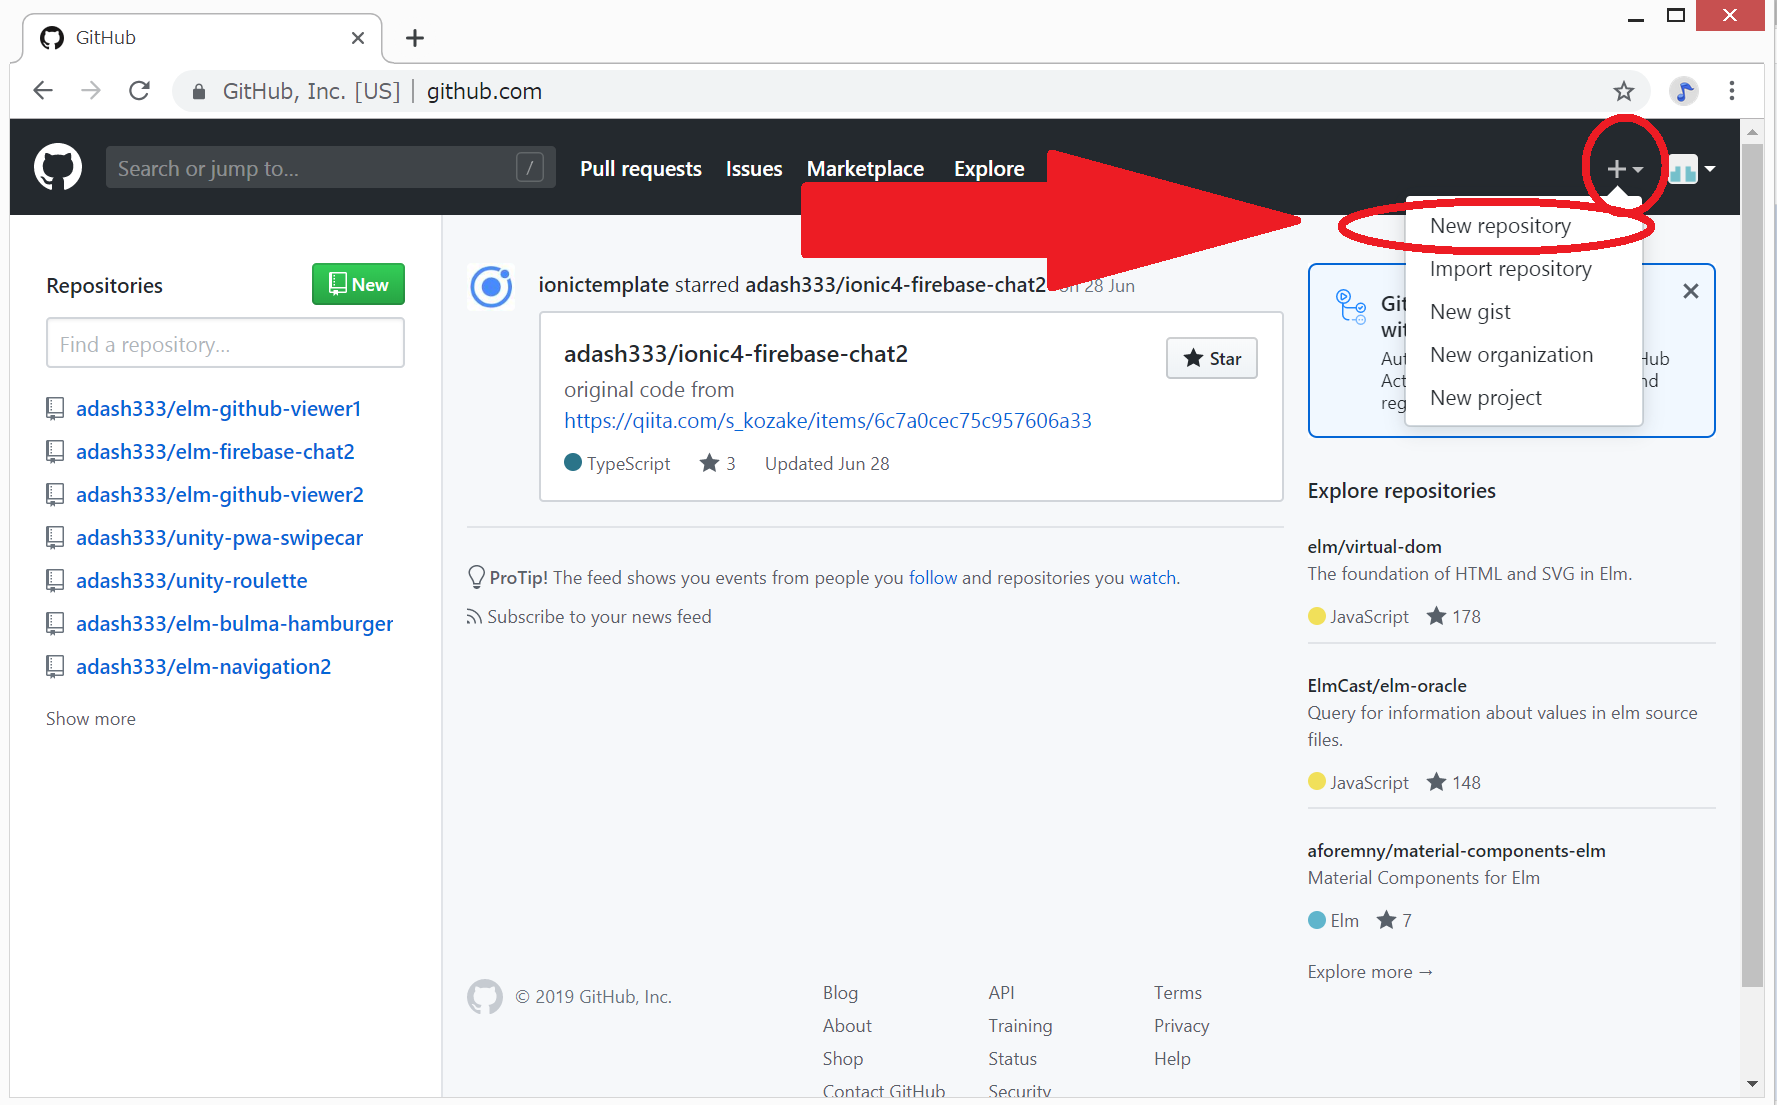The height and width of the screenshot is (1105, 1777).
Task: Star the ionic4-firebase-chat2 repository
Action: (1211, 358)
